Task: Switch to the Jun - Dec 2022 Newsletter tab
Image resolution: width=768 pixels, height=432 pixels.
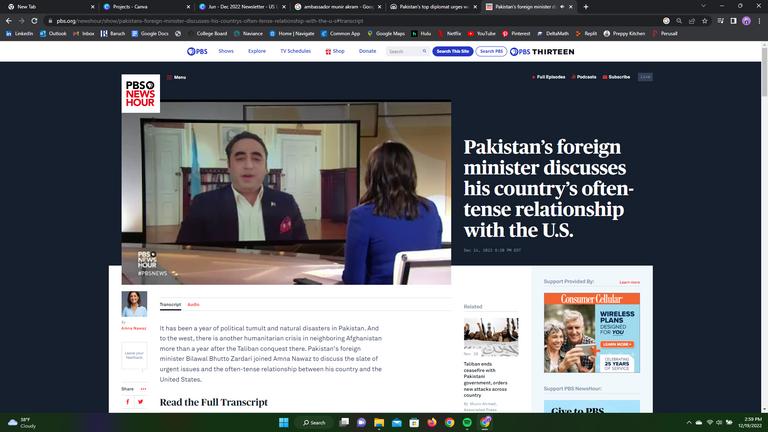Action: 242,7
